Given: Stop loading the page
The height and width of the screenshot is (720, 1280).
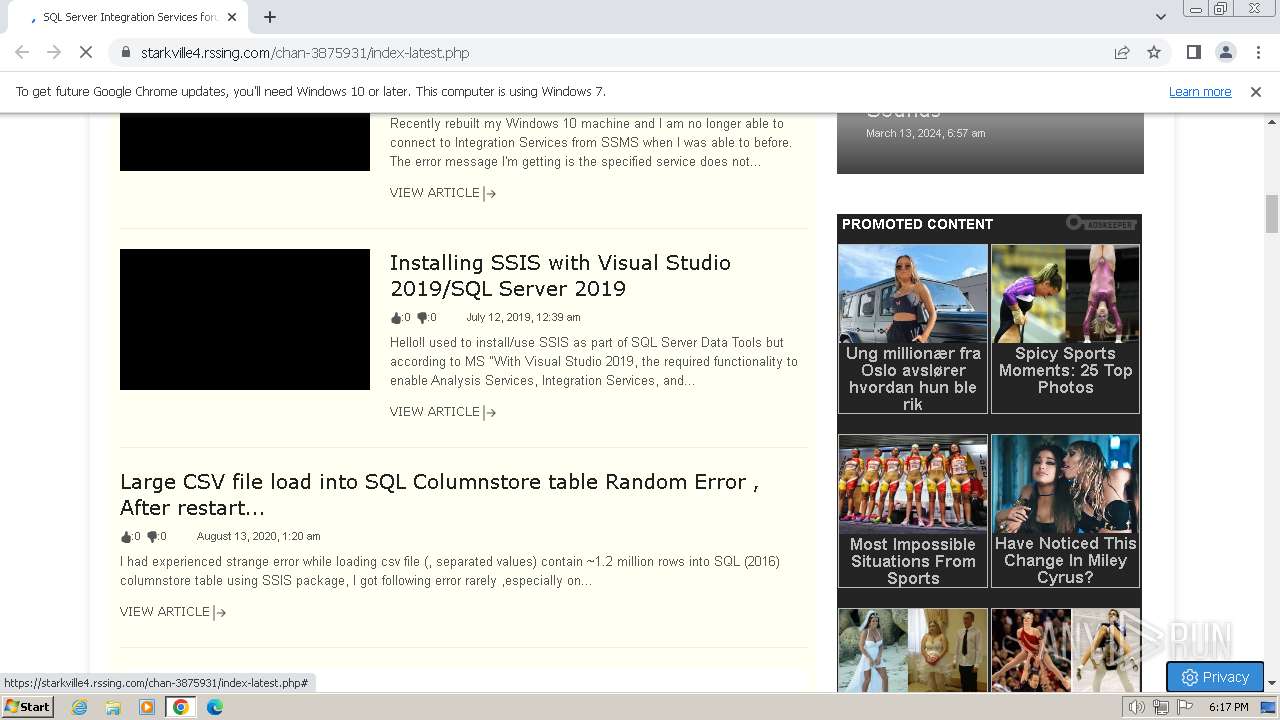Looking at the screenshot, I should click(86, 53).
